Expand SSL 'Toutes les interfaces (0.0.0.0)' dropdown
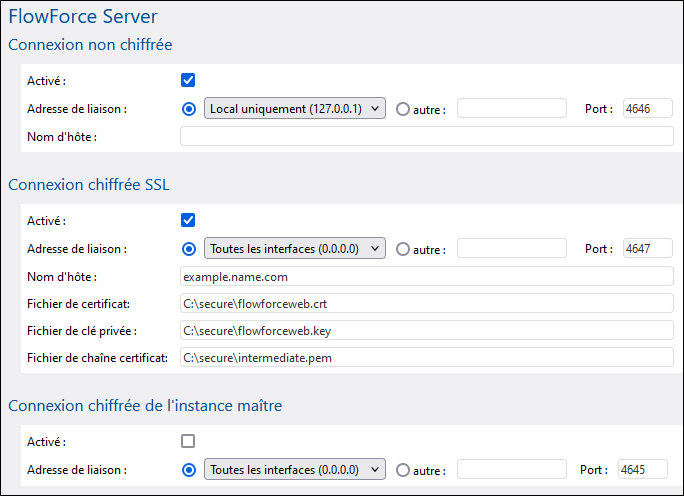This screenshot has height=496, width=684. pyautogui.click(x=294, y=248)
